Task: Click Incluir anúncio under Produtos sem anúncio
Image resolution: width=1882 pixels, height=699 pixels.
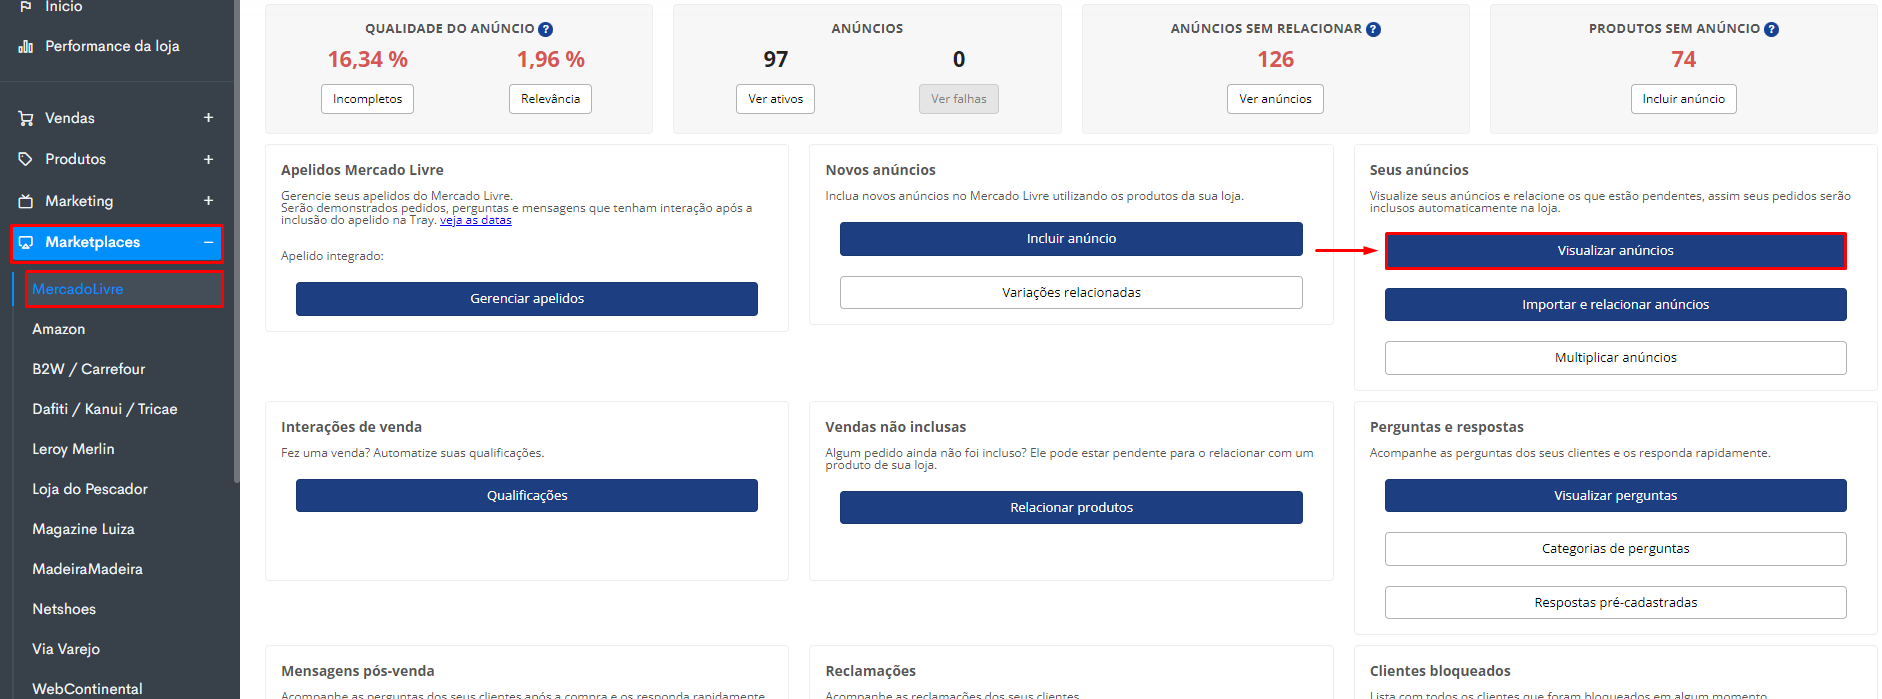Action: pos(1683,99)
